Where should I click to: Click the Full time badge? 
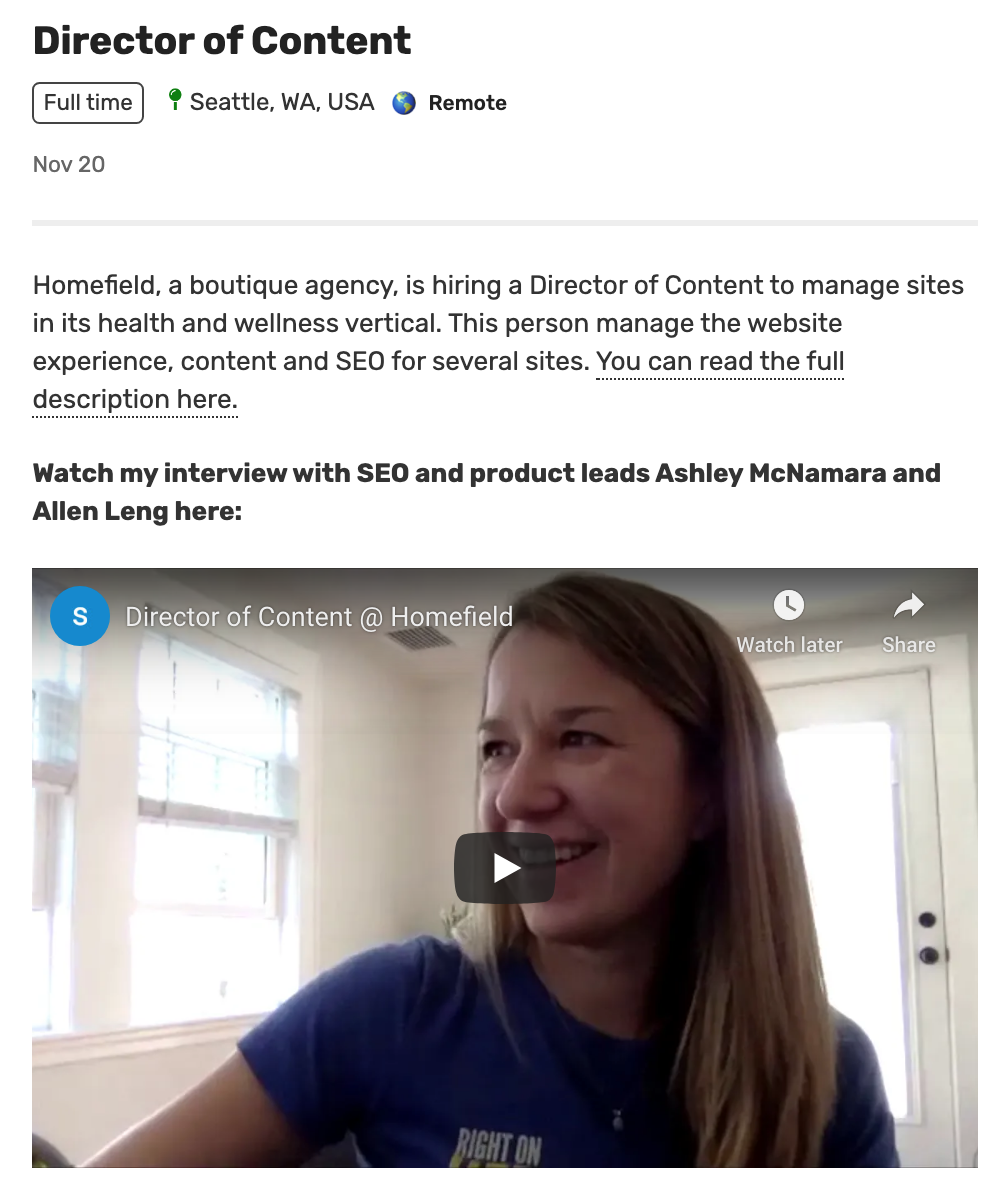pyautogui.click(x=88, y=102)
